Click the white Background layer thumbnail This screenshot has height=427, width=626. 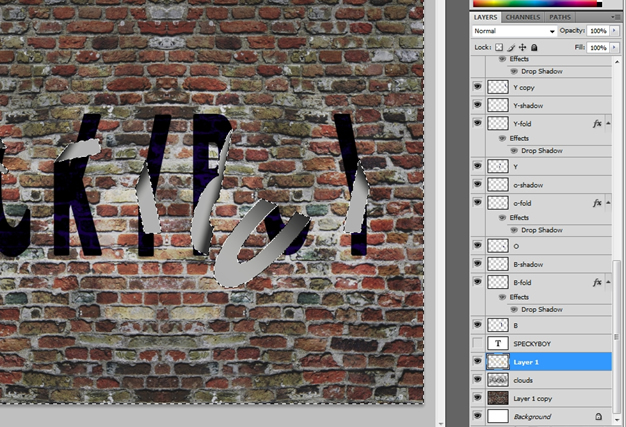point(498,417)
